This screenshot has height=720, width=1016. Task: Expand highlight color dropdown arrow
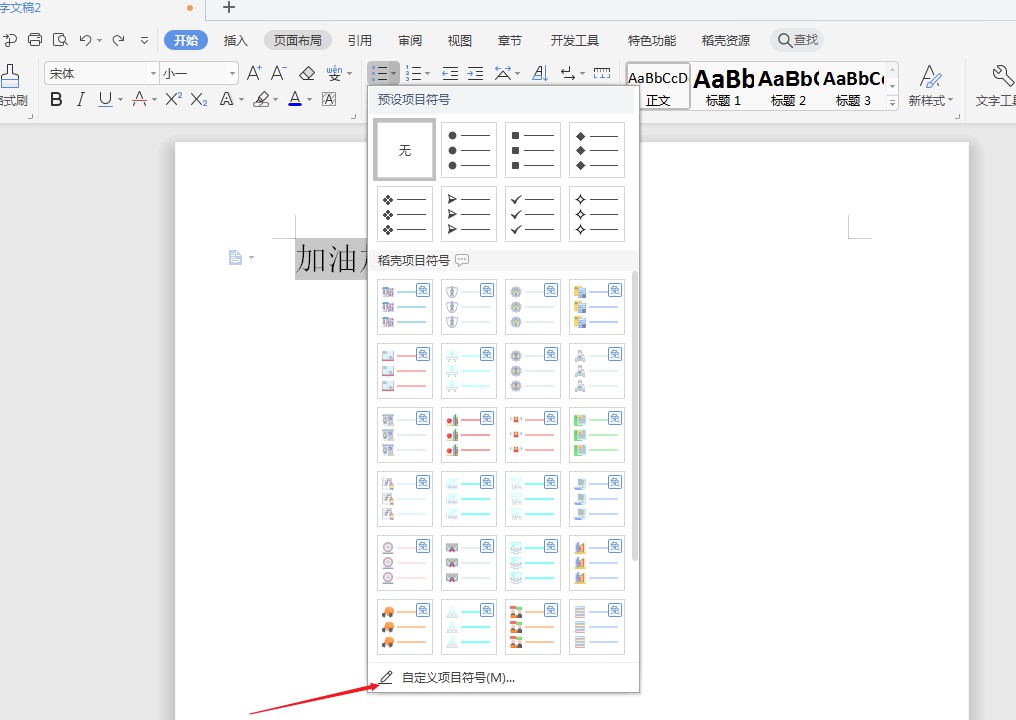pos(275,100)
